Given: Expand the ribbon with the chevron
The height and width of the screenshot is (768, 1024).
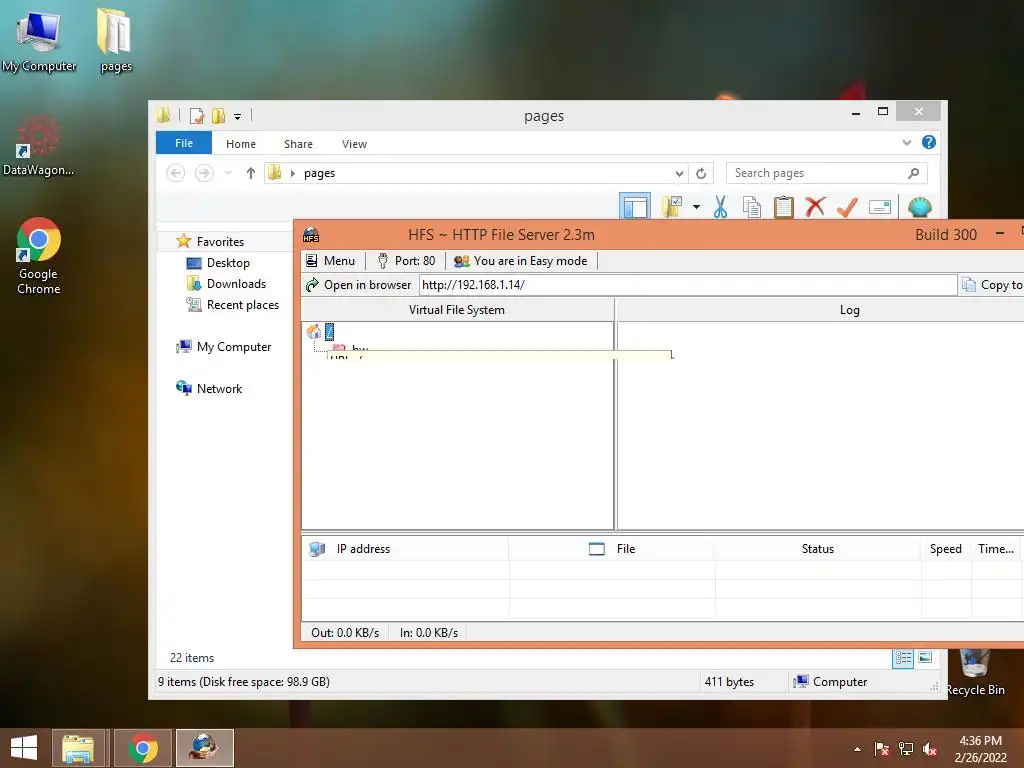Looking at the screenshot, I should pos(906,142).
